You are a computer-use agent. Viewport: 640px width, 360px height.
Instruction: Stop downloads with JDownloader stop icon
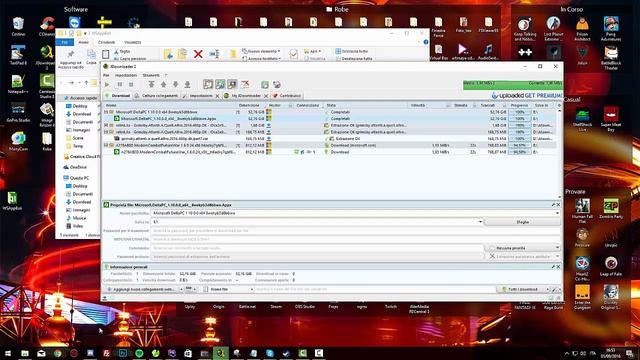pos(131,84)
